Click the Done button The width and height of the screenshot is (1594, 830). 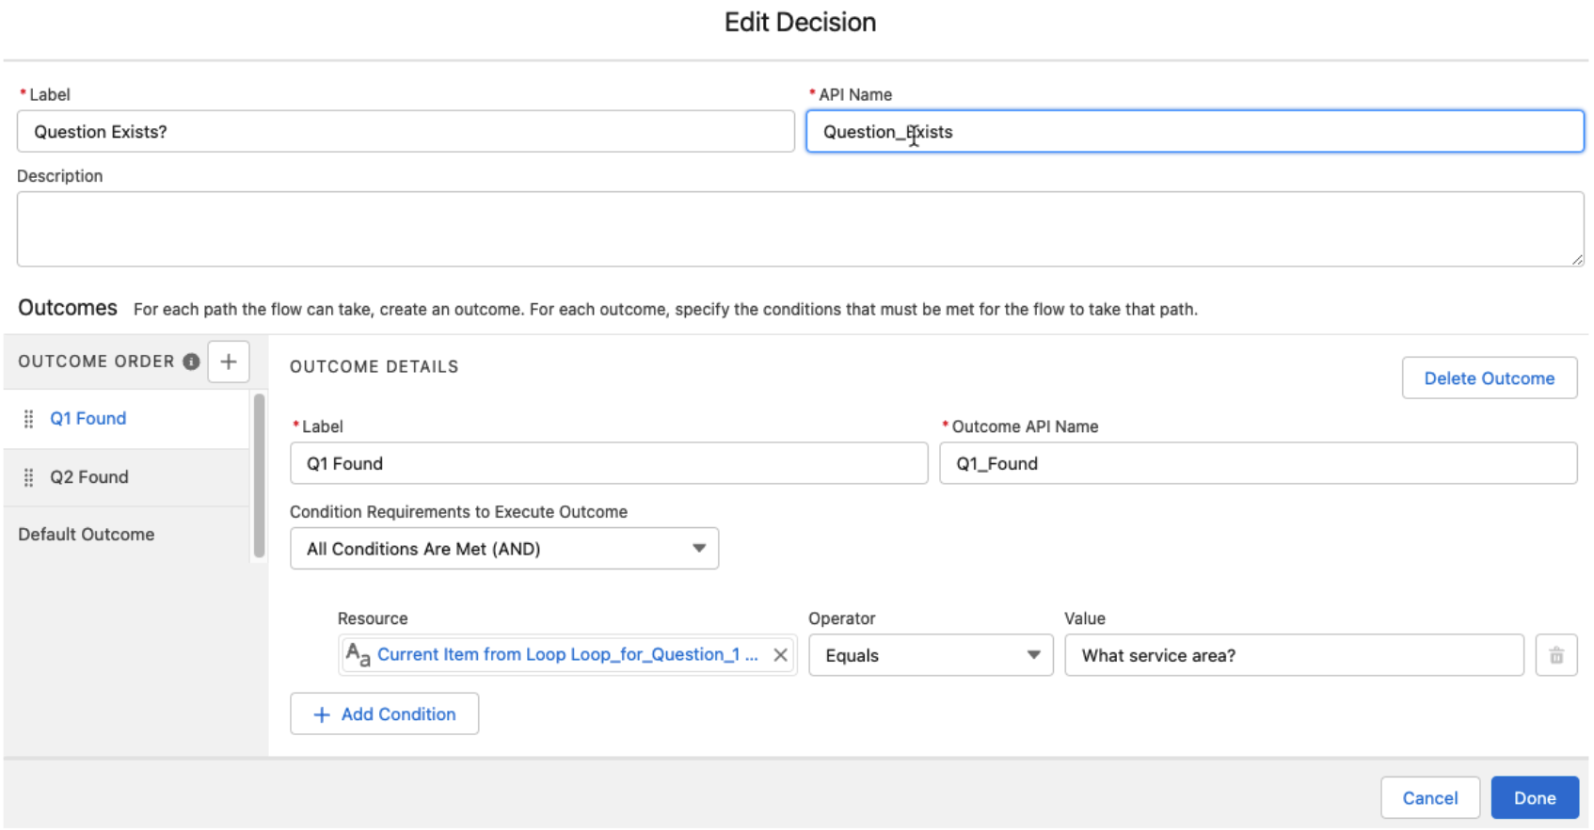pos(1535,798)
